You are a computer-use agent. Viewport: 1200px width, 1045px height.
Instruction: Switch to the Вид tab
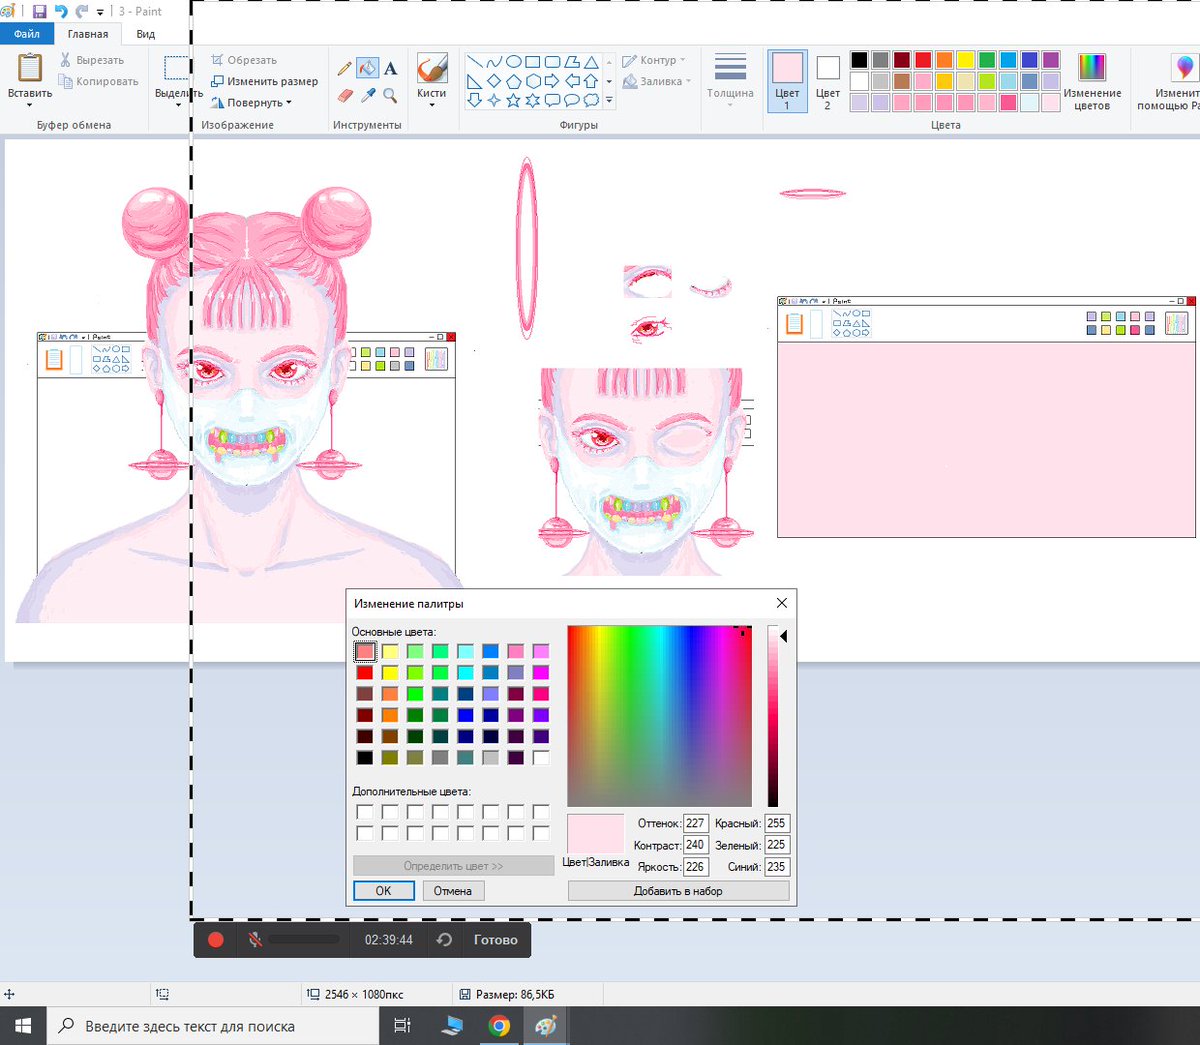click(146, 33)
